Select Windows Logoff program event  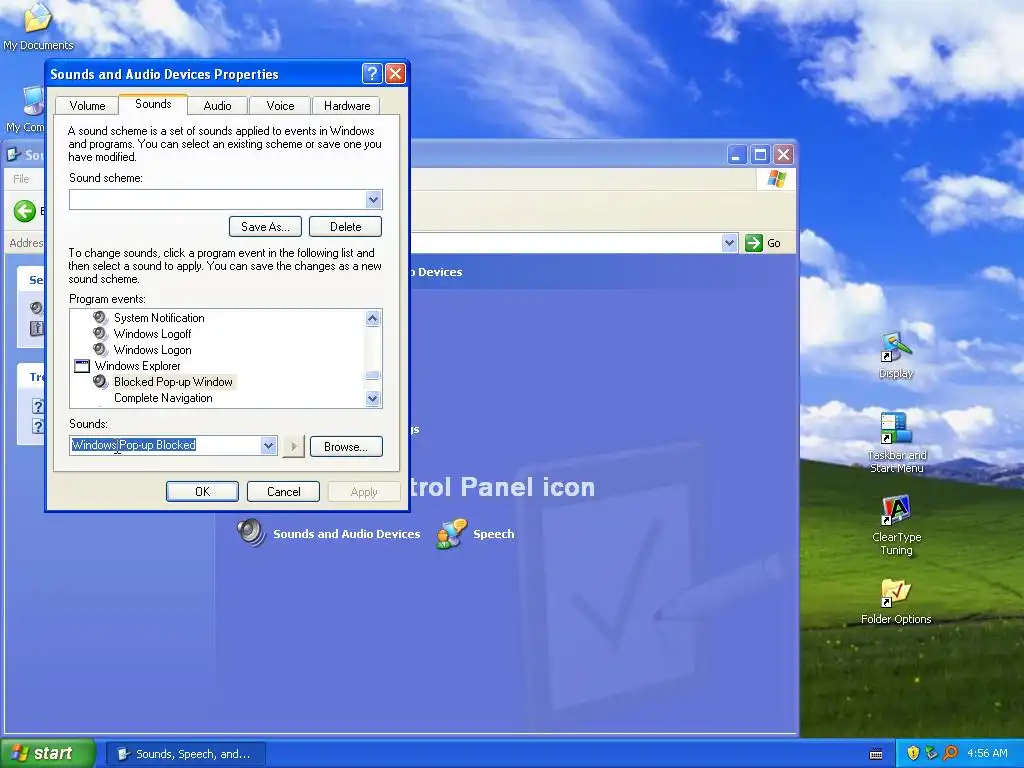tap(152, 334)
